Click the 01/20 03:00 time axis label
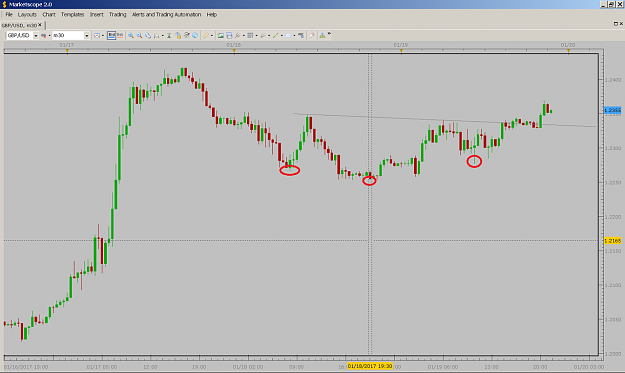Image resolution: width=625 pixels, height=373 pixels. [x=589, y=367]
